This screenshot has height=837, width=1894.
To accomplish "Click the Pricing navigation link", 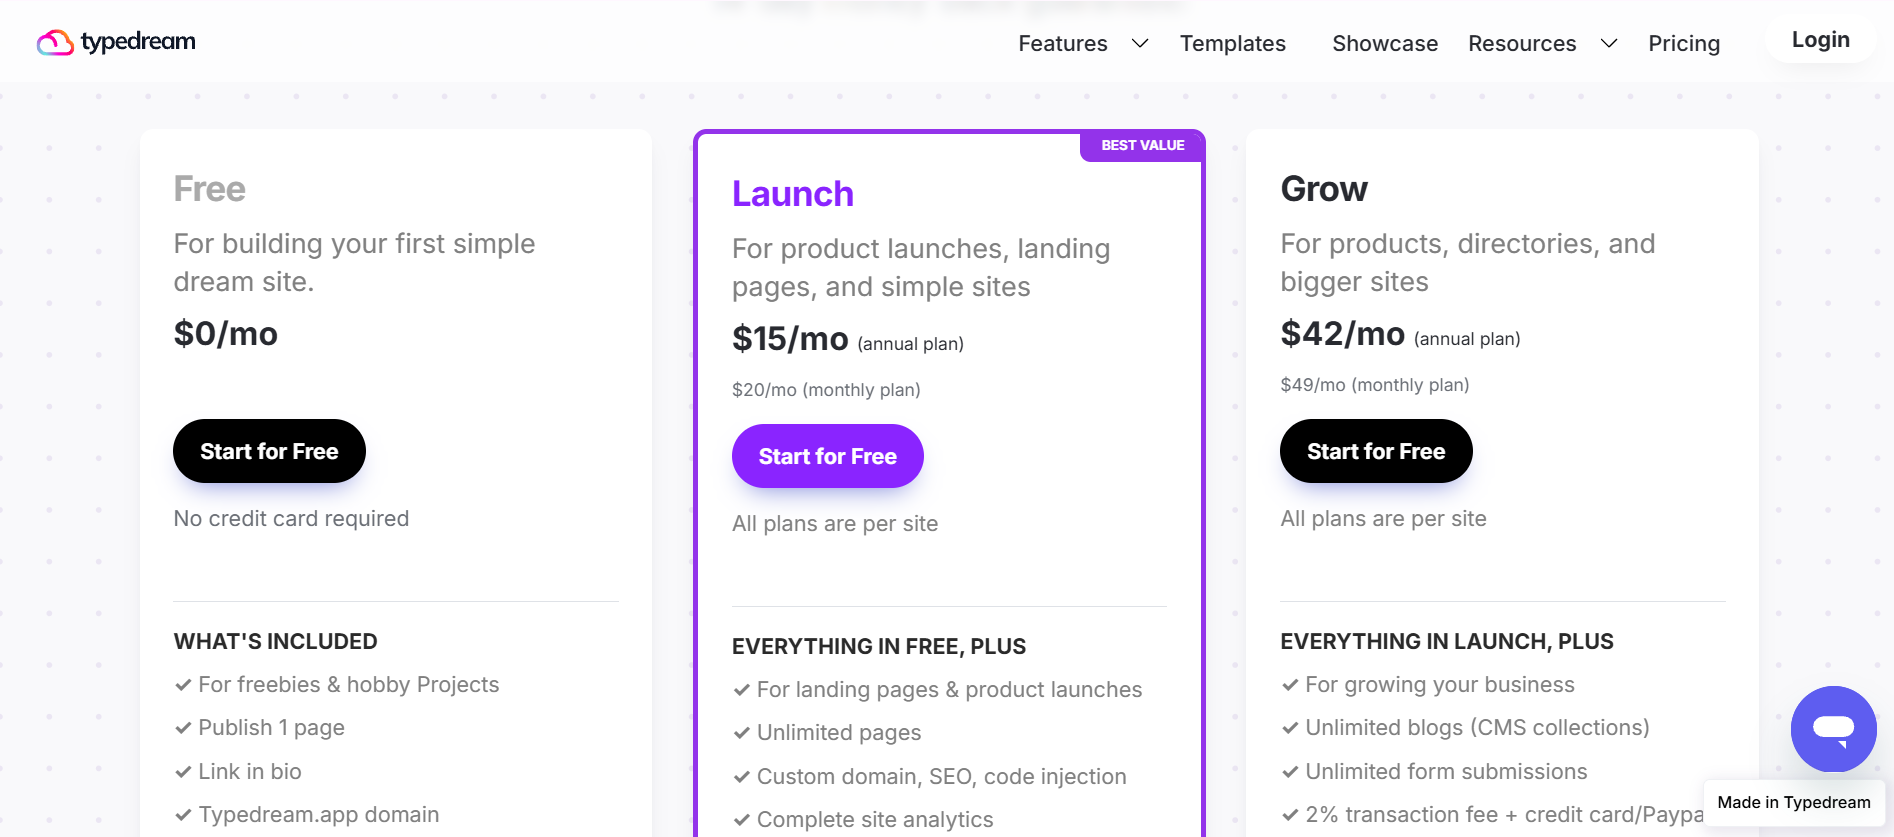I will point(1684,43).
